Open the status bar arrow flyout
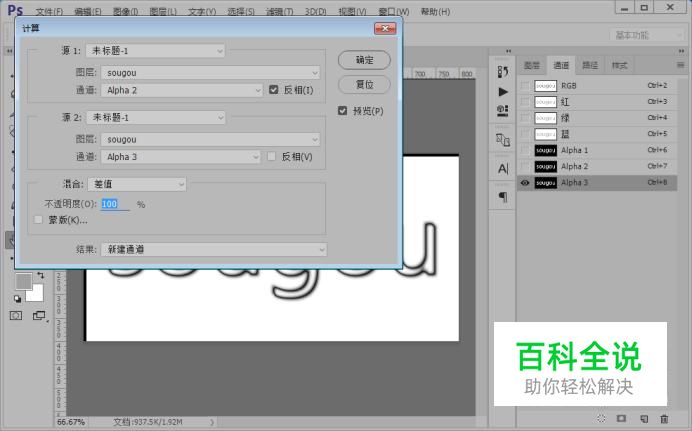 (211, 422)
